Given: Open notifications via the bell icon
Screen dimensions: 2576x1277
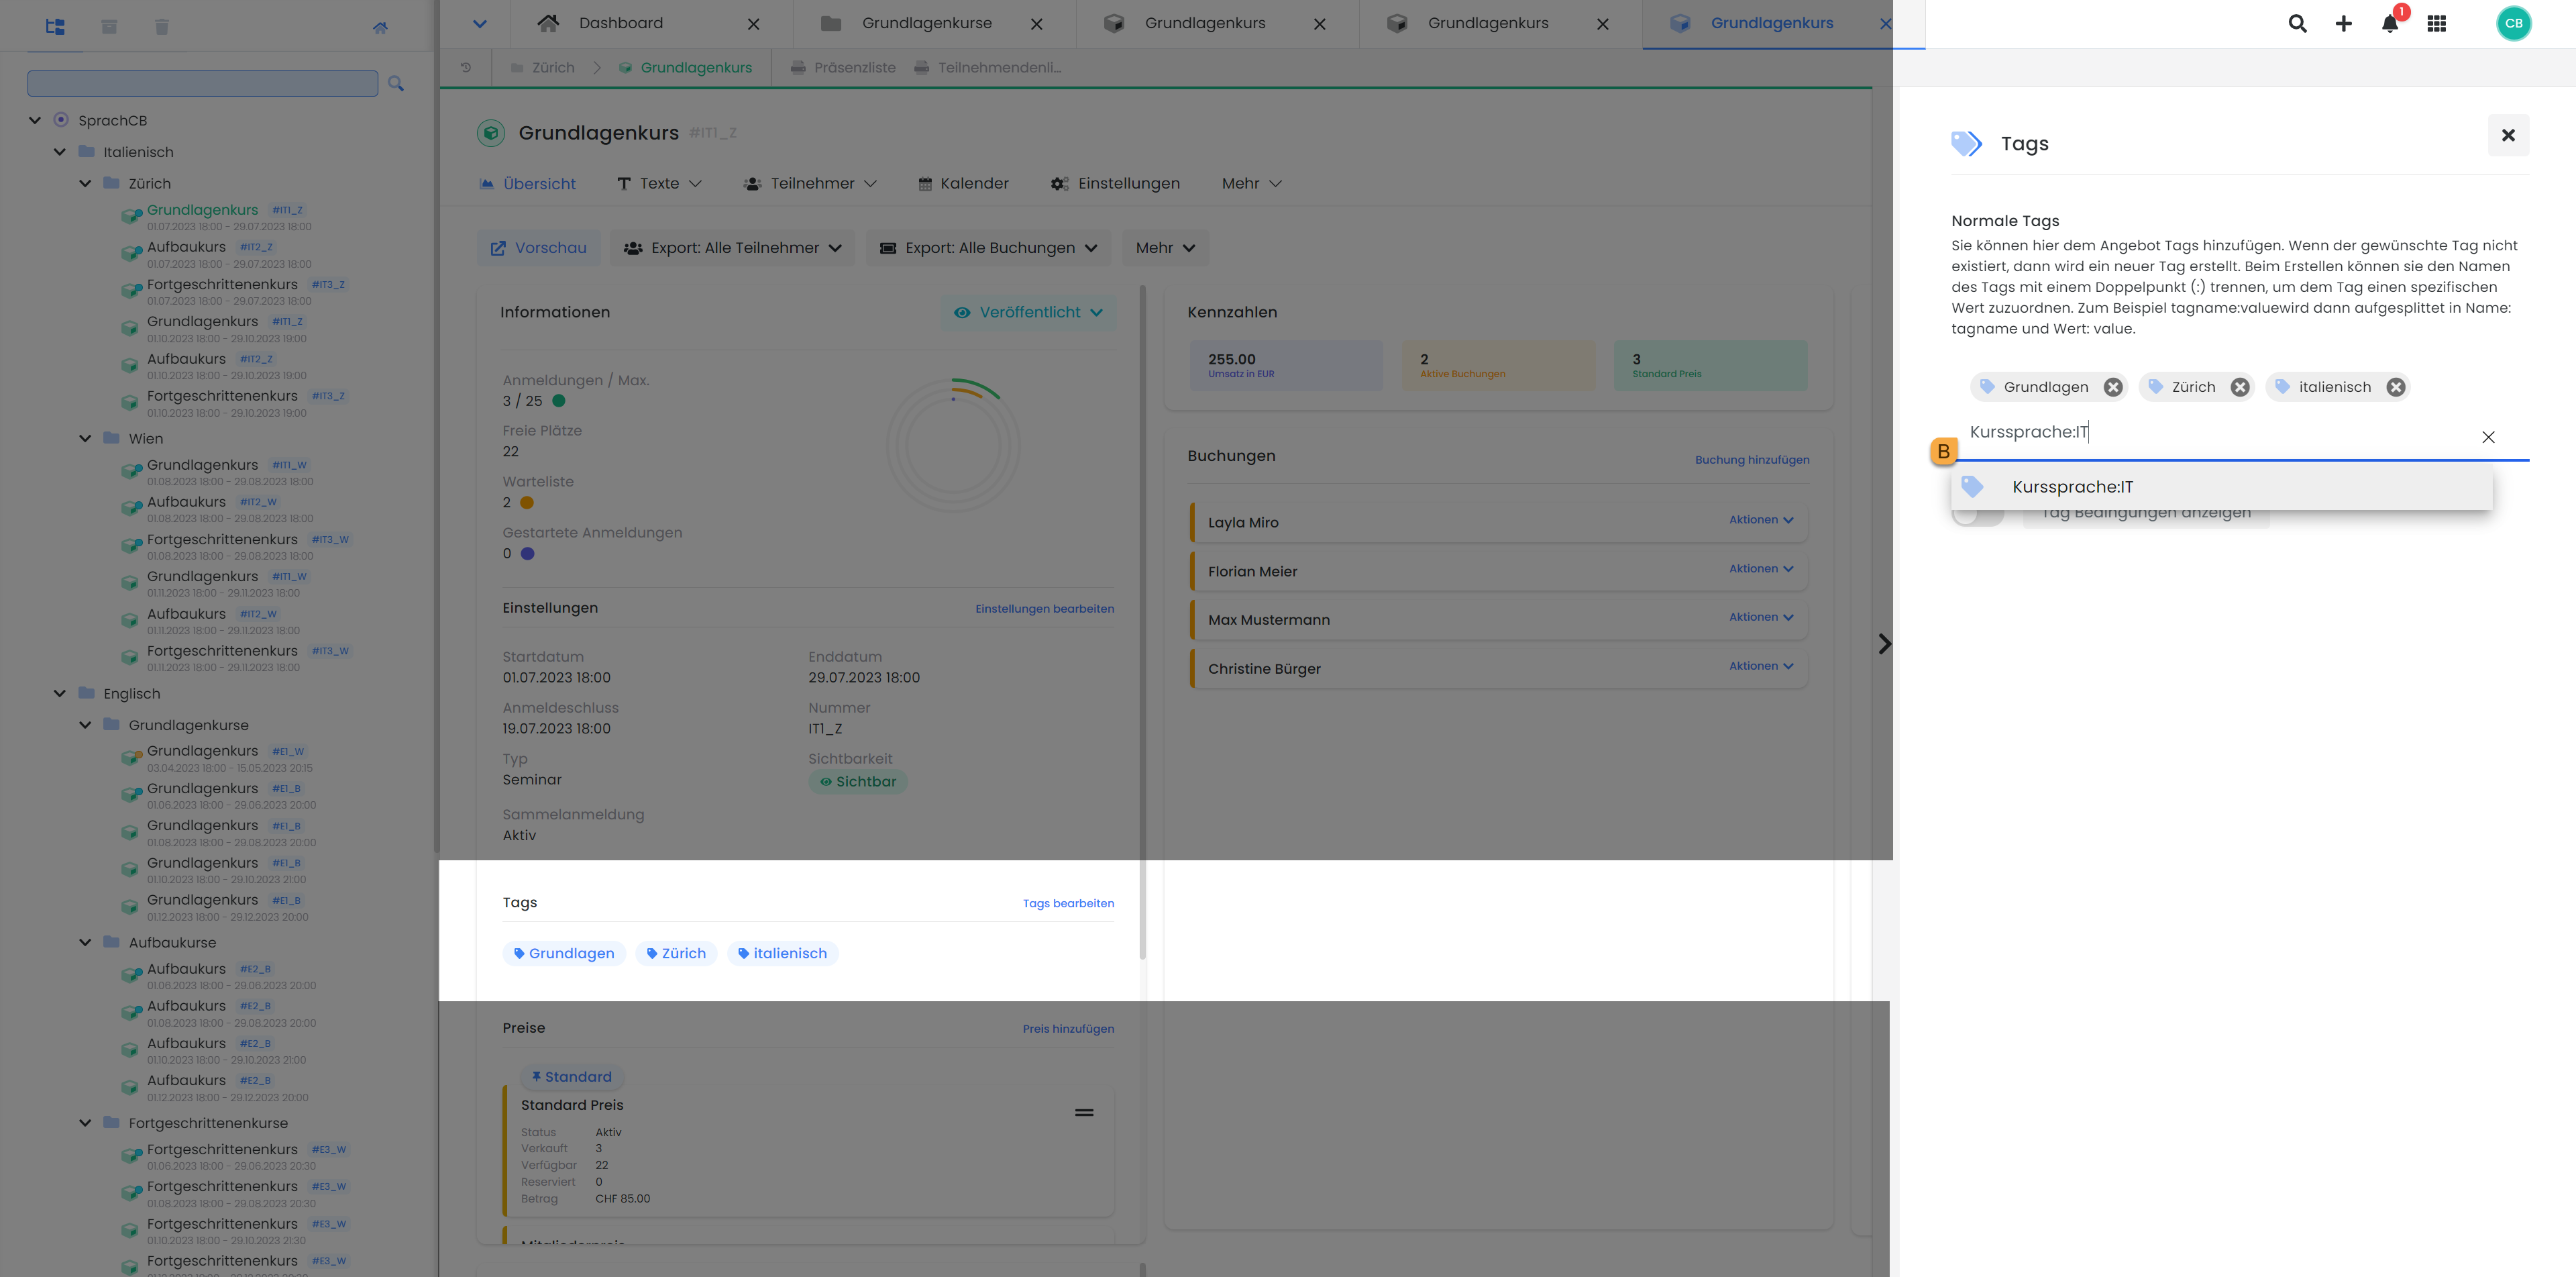Looking at the screenshot, I should pyautogui.click(x=2390, y=23).
